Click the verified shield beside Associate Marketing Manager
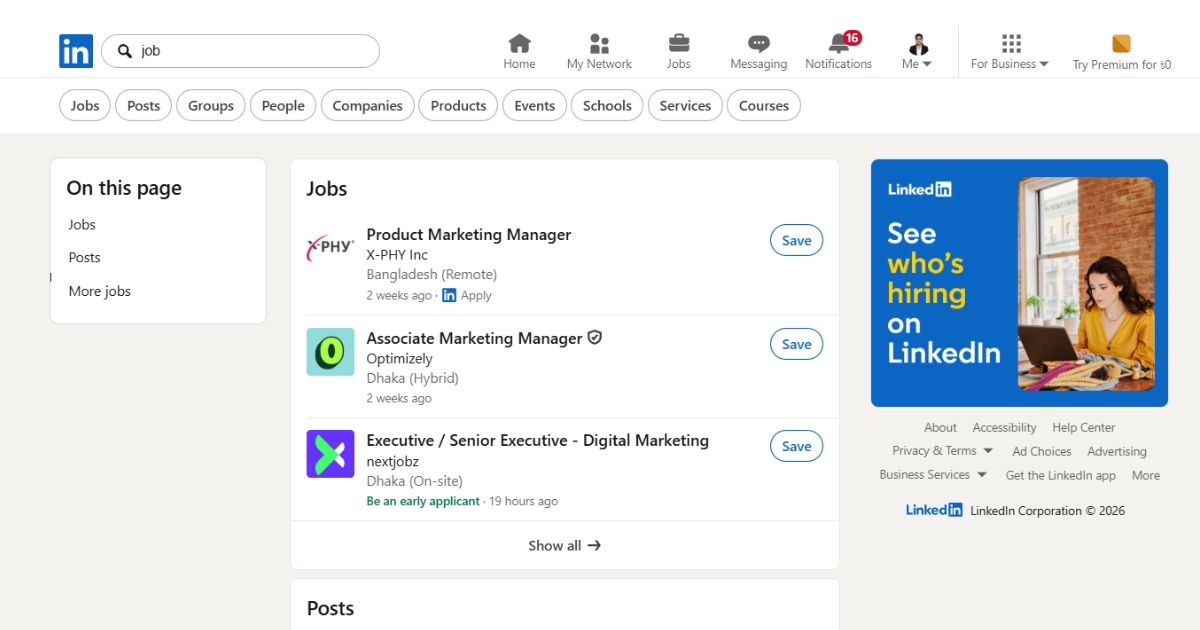1200x630 pixels. [x=595, y=338]
